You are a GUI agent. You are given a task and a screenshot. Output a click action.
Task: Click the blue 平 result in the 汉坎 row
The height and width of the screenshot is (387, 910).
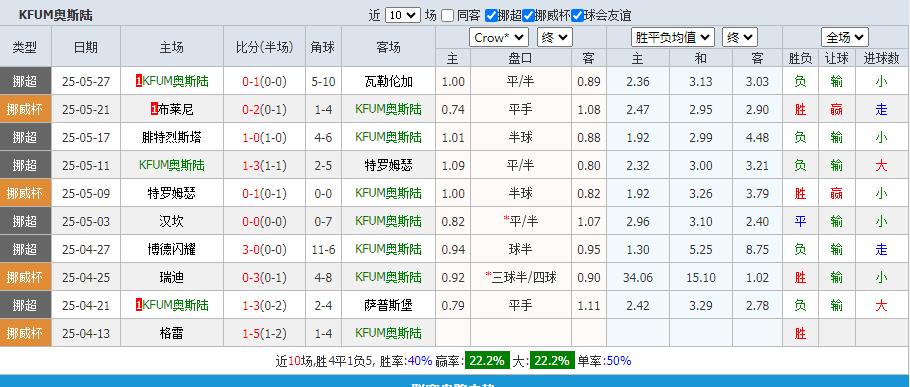(800, 221)
